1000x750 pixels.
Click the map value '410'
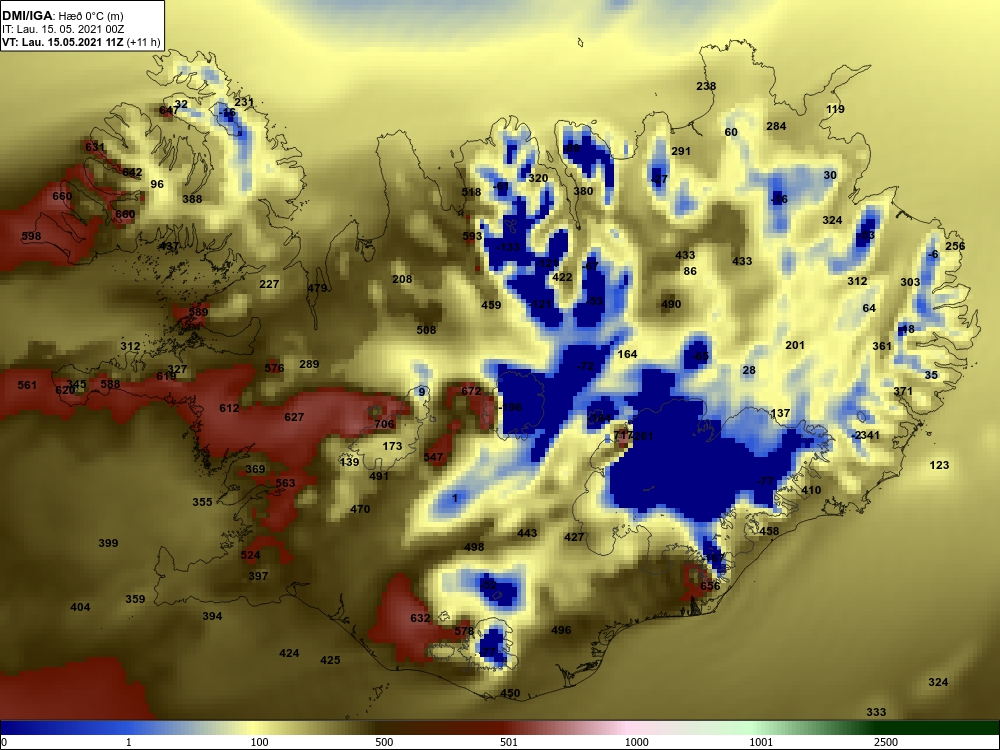click(811, 490)
